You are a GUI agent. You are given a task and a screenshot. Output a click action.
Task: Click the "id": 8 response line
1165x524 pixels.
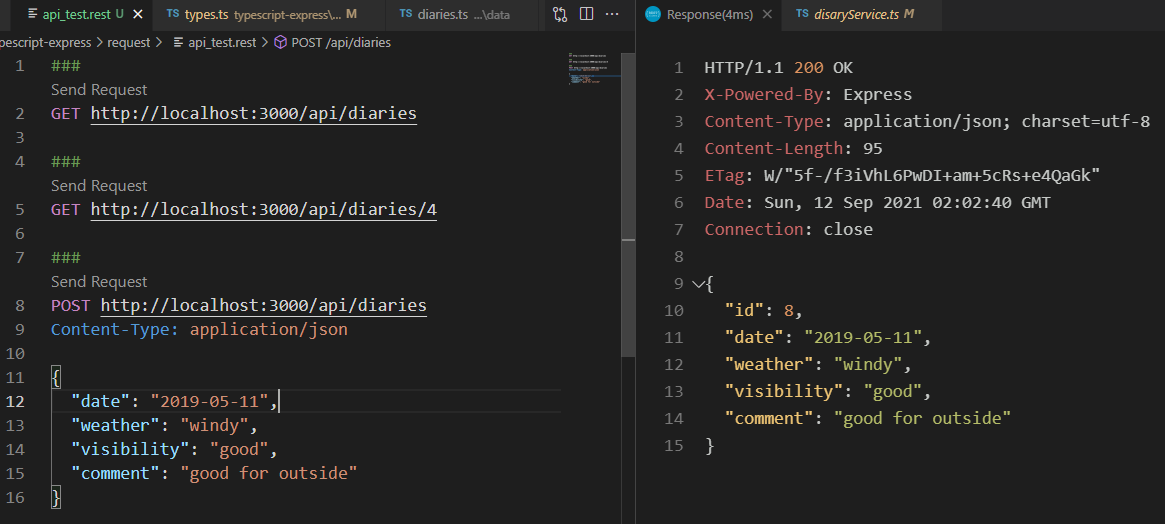tap(764, 310)
